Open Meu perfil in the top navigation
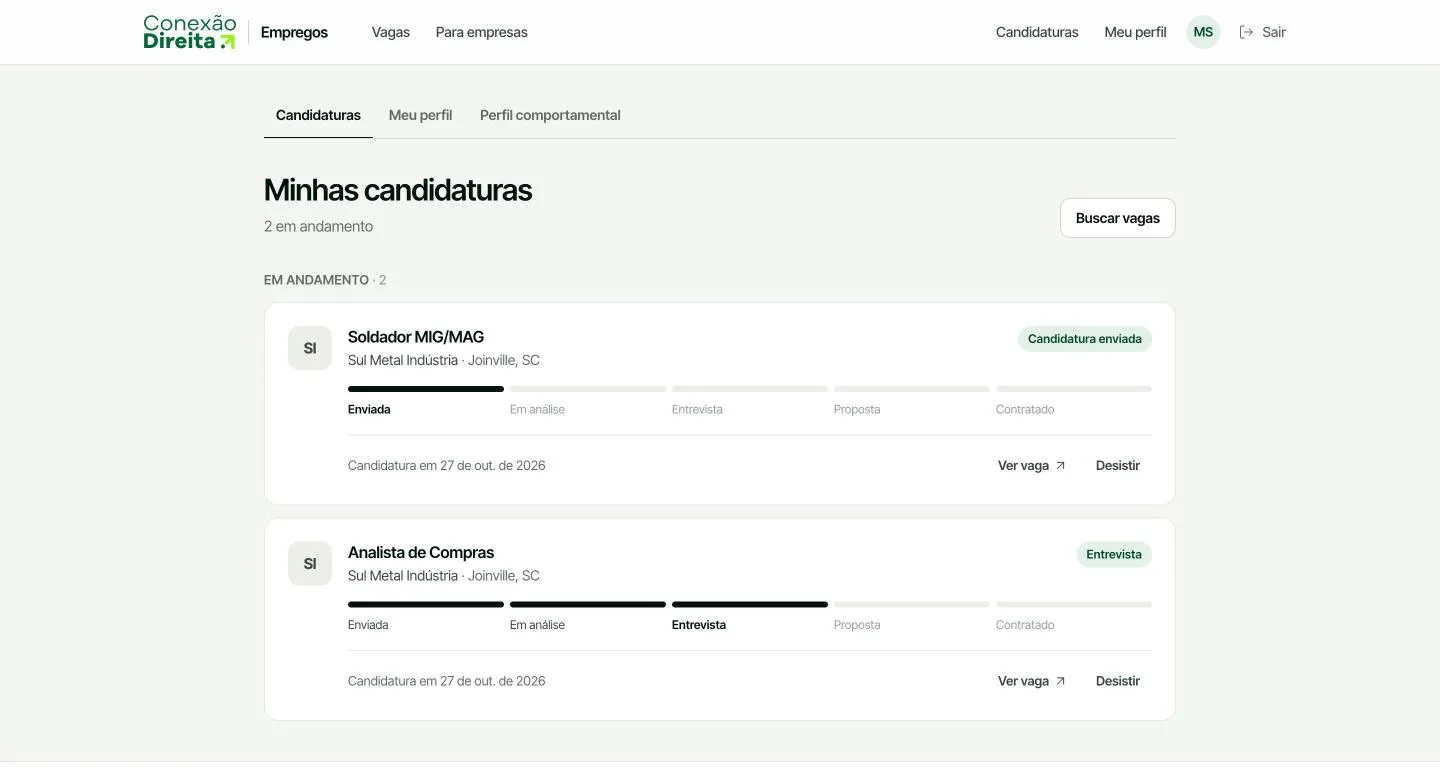 (x=1135, y=32)
